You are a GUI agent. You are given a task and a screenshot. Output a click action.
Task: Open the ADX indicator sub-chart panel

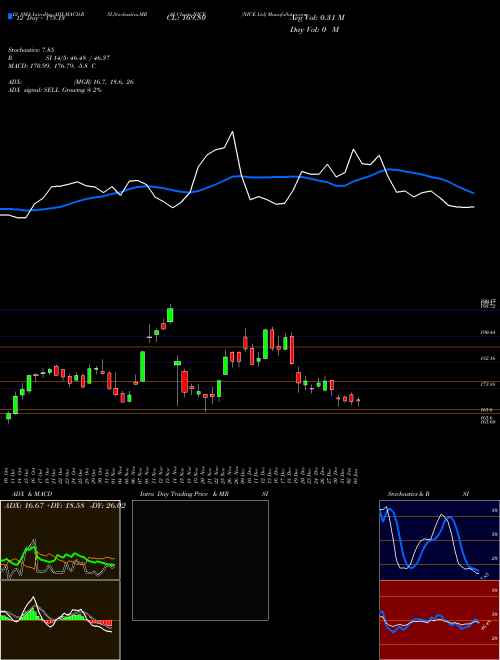tap(60, 540)
